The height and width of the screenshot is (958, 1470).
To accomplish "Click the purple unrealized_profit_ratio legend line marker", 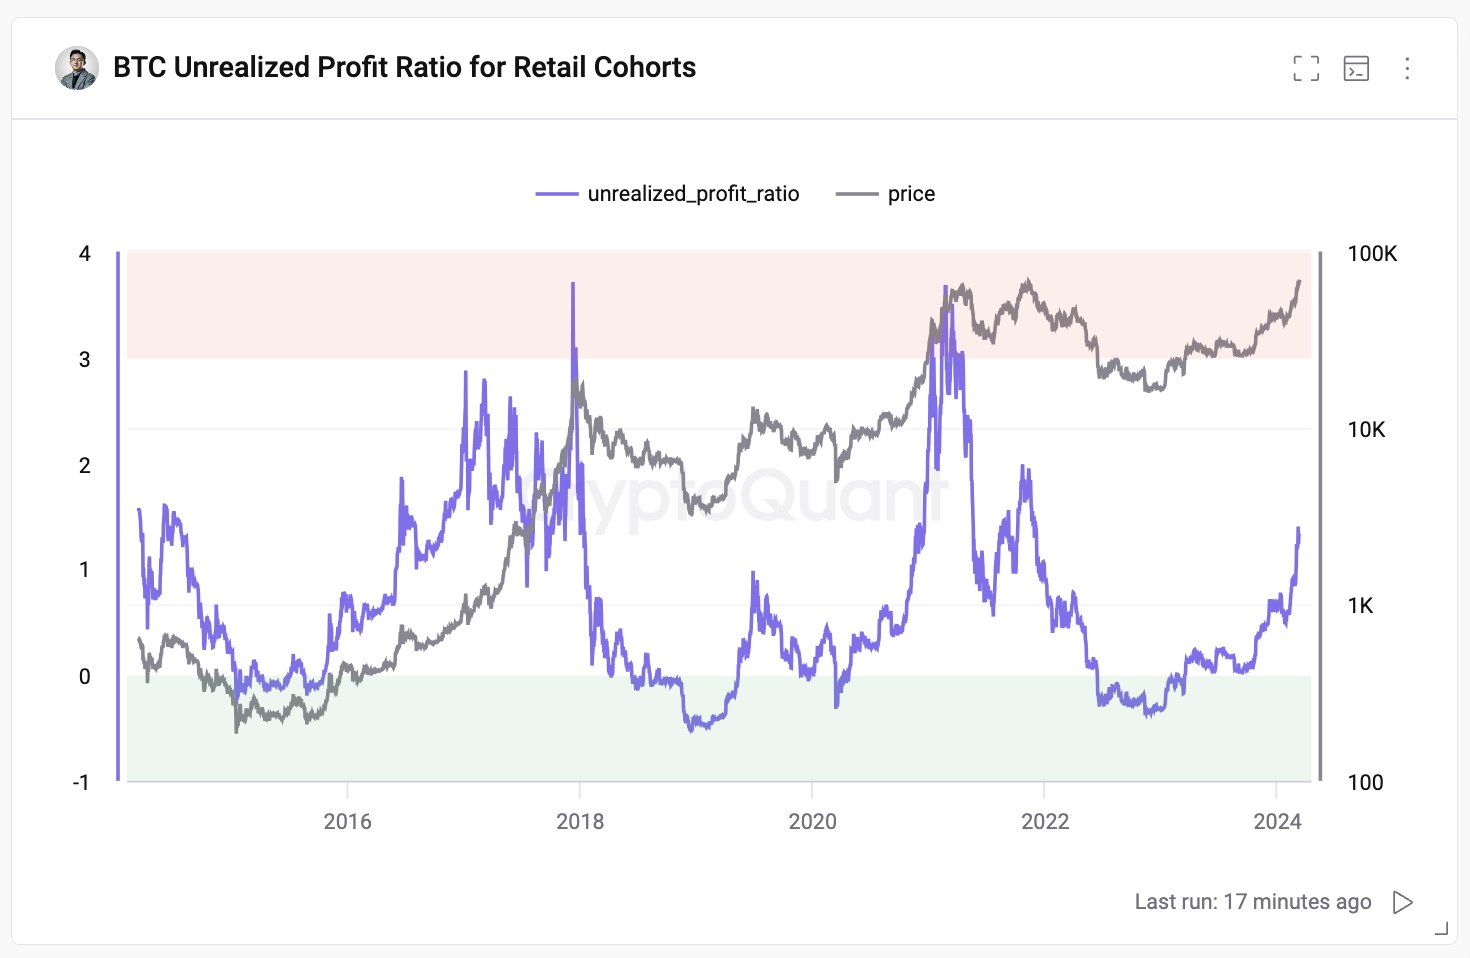I will pos(557,194).
